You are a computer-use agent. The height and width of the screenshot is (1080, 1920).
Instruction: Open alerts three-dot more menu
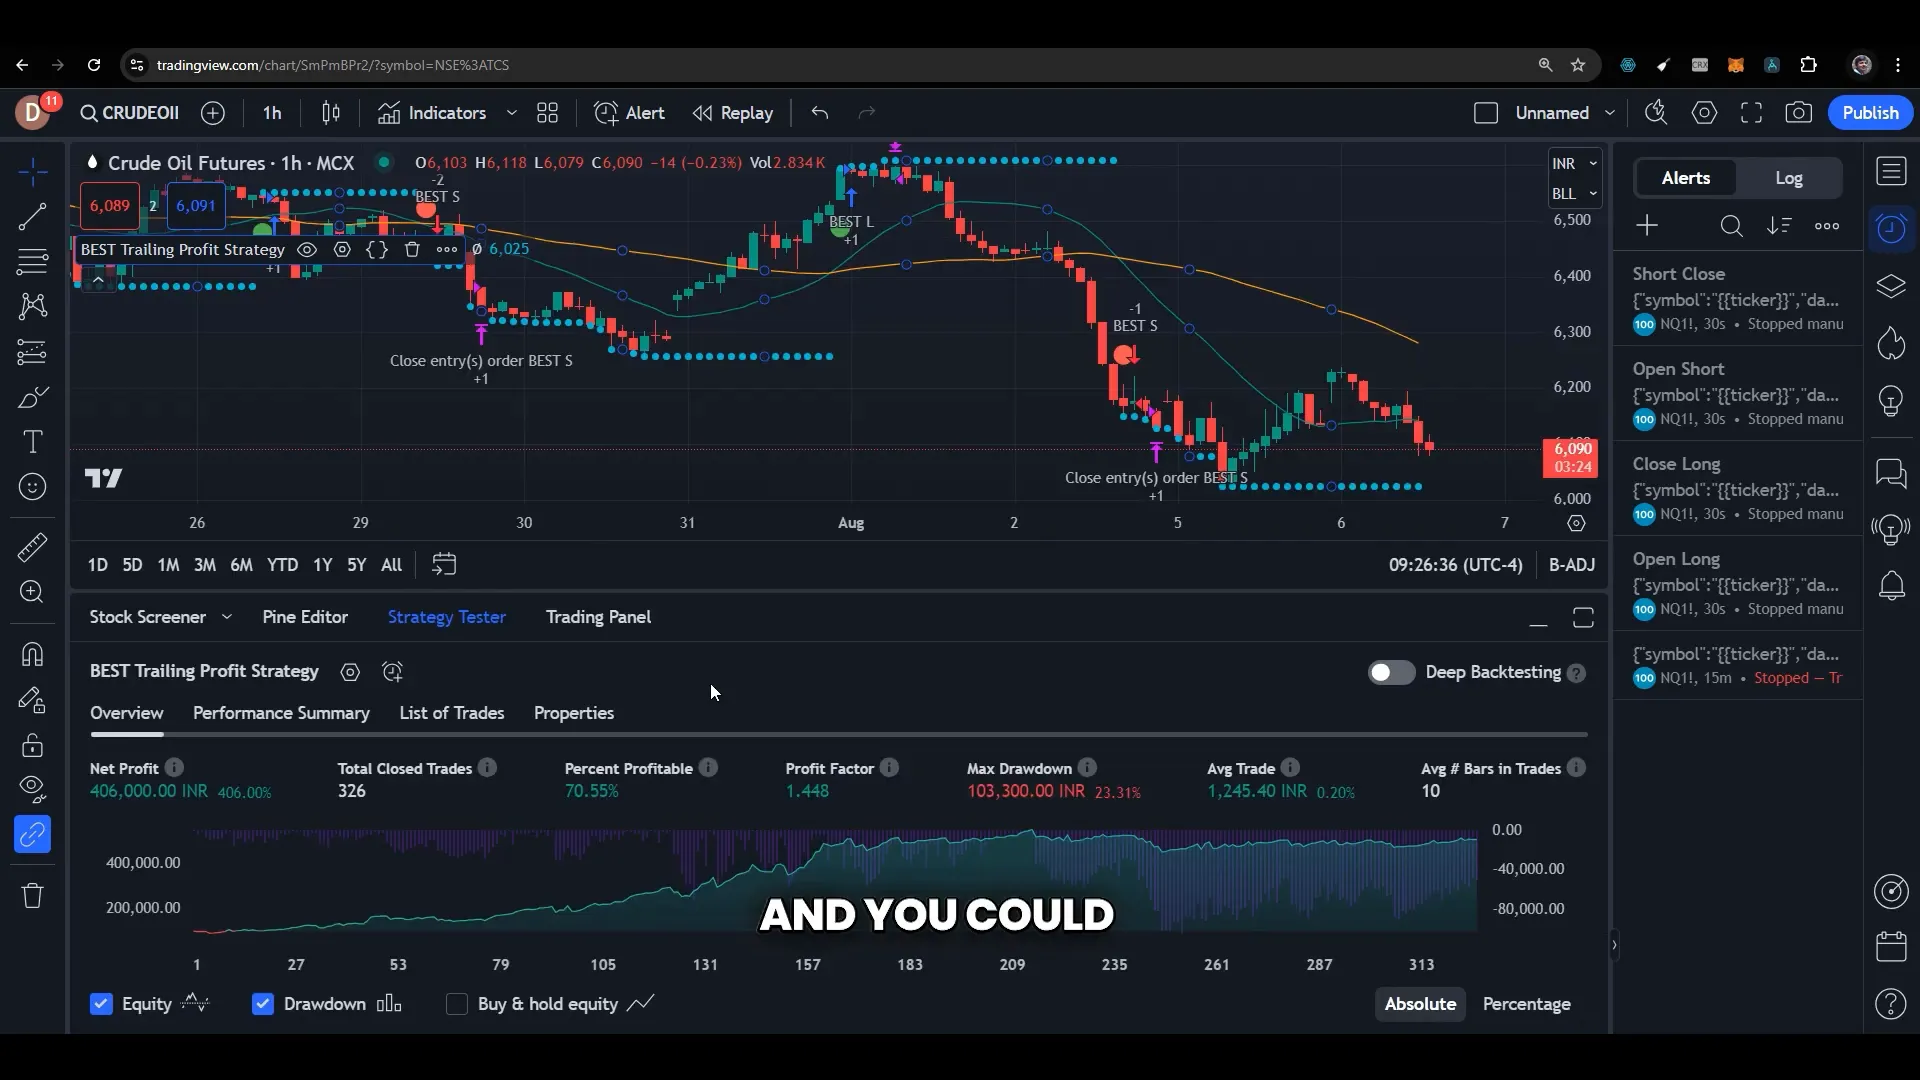[1826, 226]
